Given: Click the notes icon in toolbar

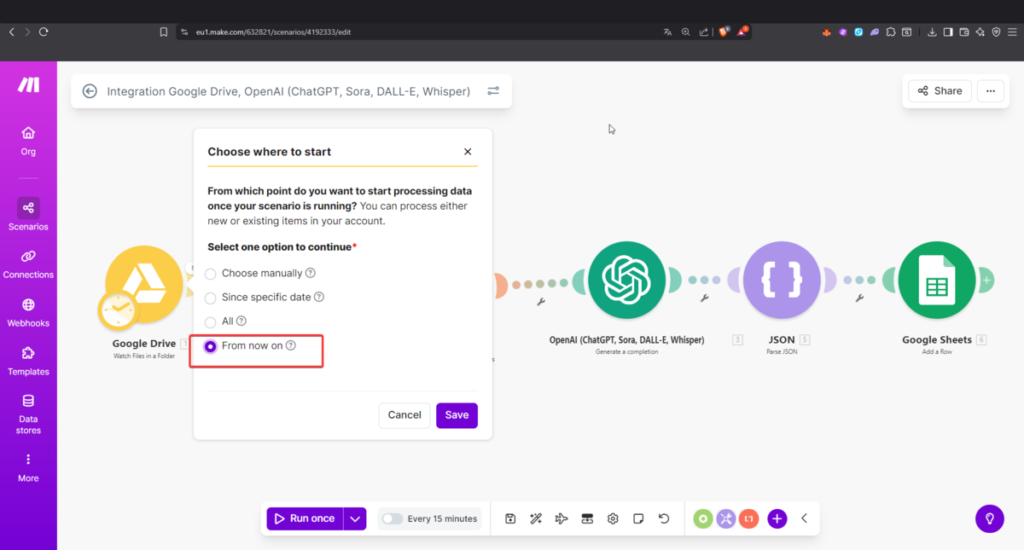Looking at the screenshot, I should tap(638, 519).
